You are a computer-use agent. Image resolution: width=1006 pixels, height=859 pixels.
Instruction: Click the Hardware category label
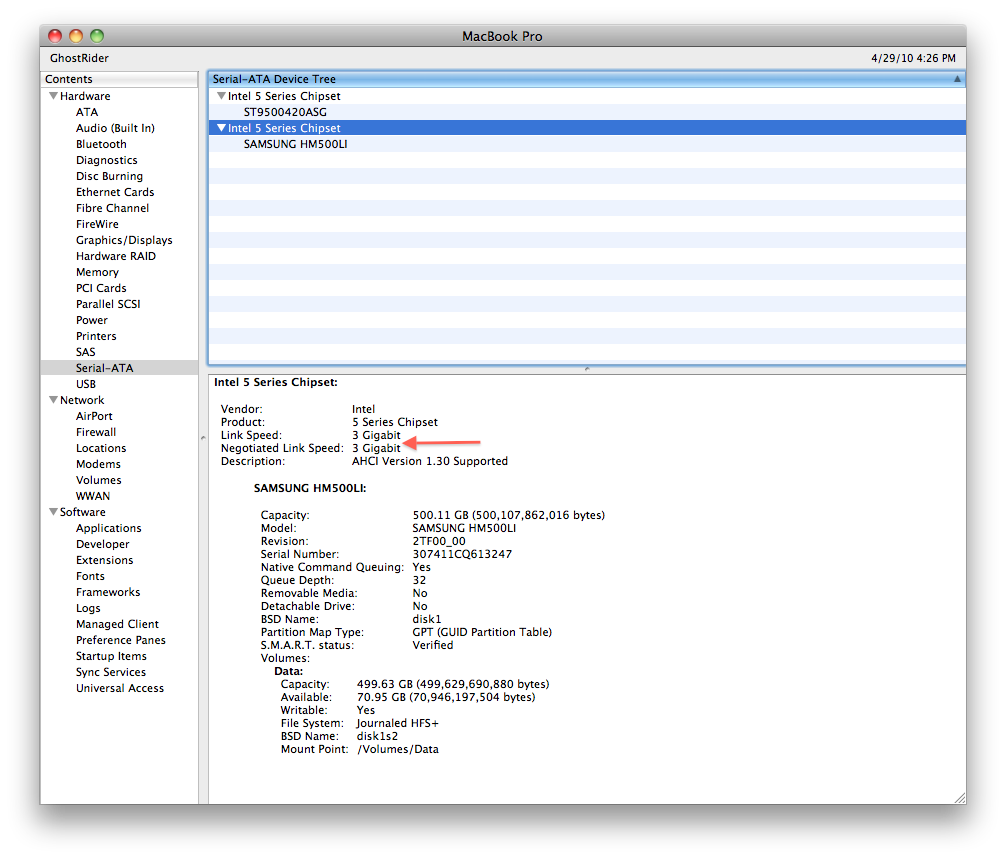(x=85, y=96)
